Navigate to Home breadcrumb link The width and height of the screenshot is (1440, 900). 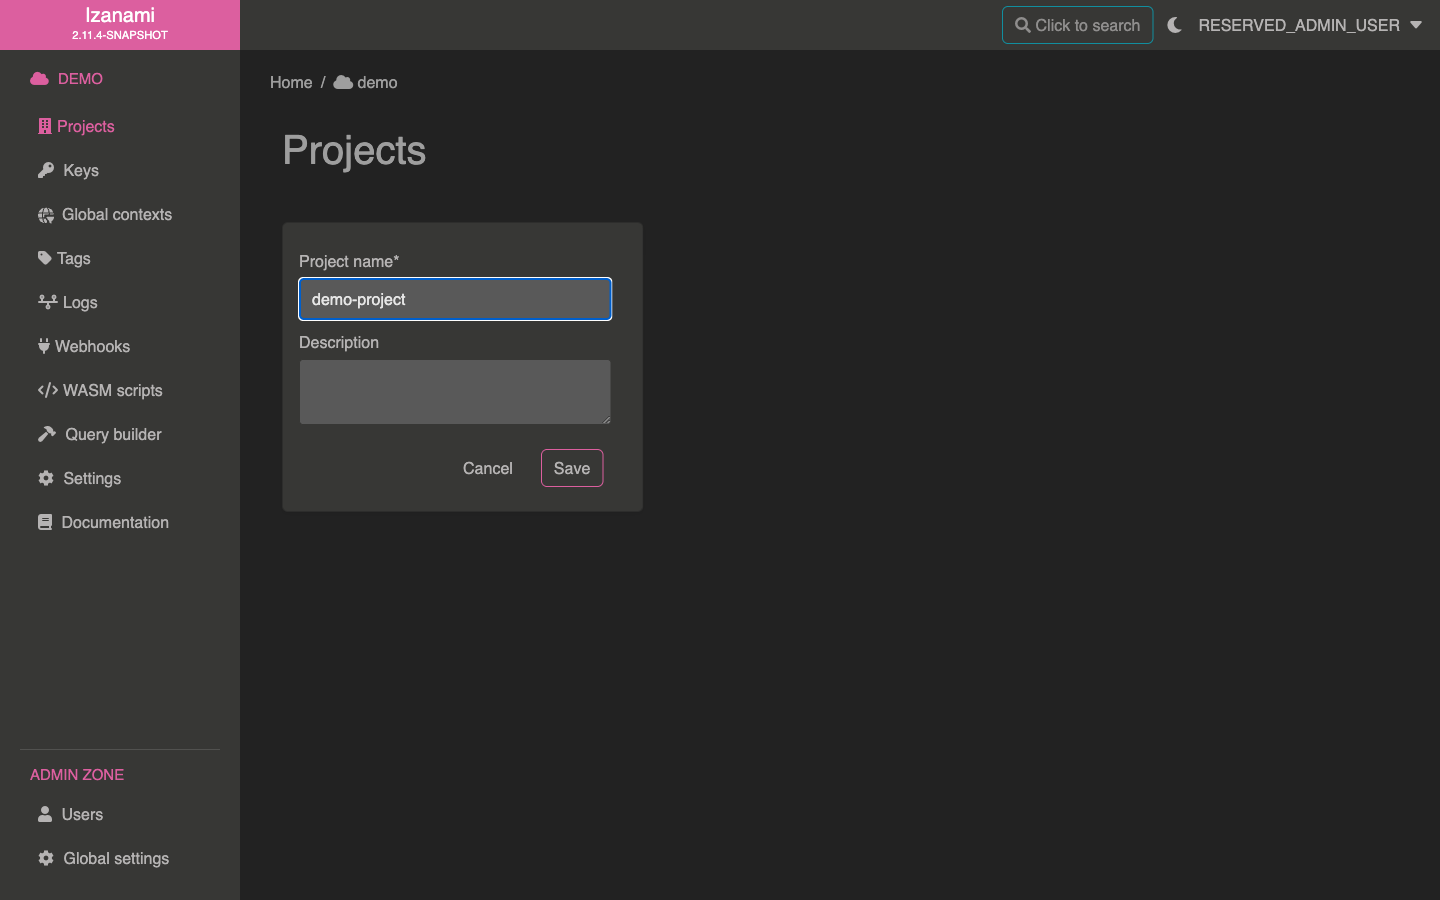291,82
